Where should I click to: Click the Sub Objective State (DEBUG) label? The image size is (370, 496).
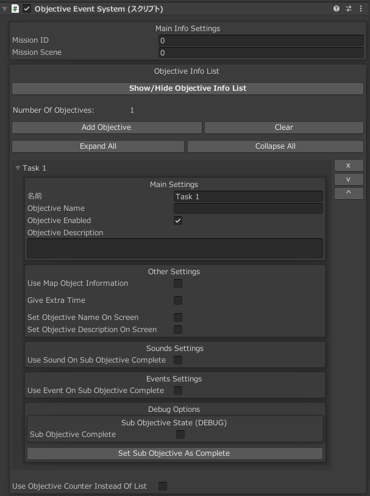tap(174, 423)
